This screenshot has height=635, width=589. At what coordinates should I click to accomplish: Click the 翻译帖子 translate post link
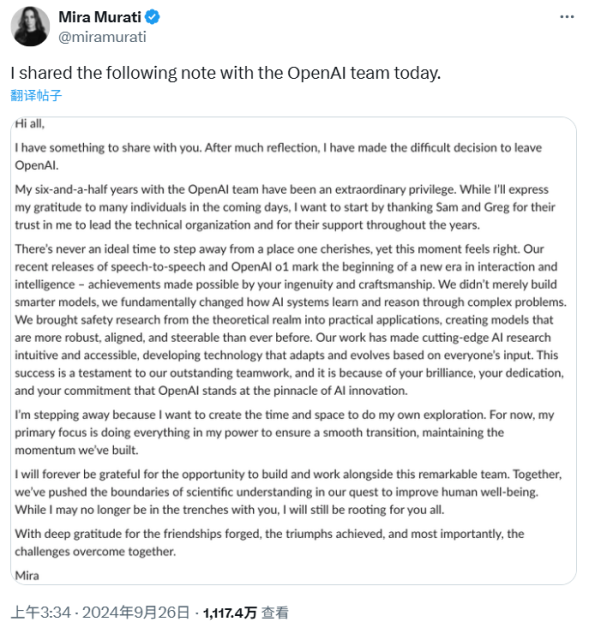(x=36, y=96)
